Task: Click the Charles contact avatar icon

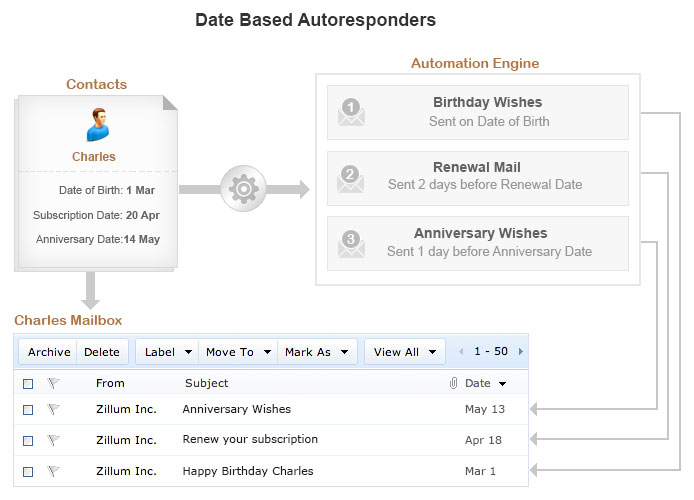Action: click(x=96, y=125)
